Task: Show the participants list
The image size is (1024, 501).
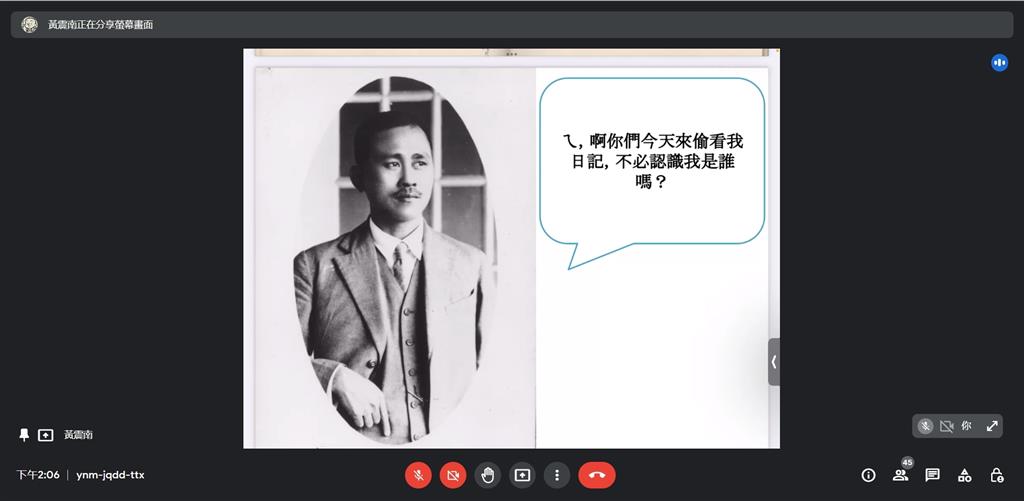Action: pyautogui.click(x=901, y=476)
